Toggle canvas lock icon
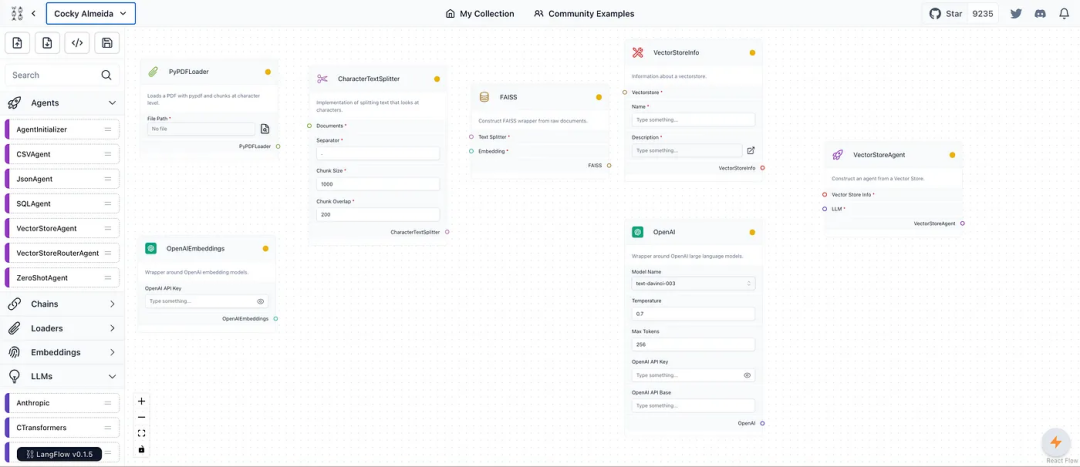Image resolution: width=1080 pixels, height=467 pixels. pyautogui.click(x=142, y=449)
